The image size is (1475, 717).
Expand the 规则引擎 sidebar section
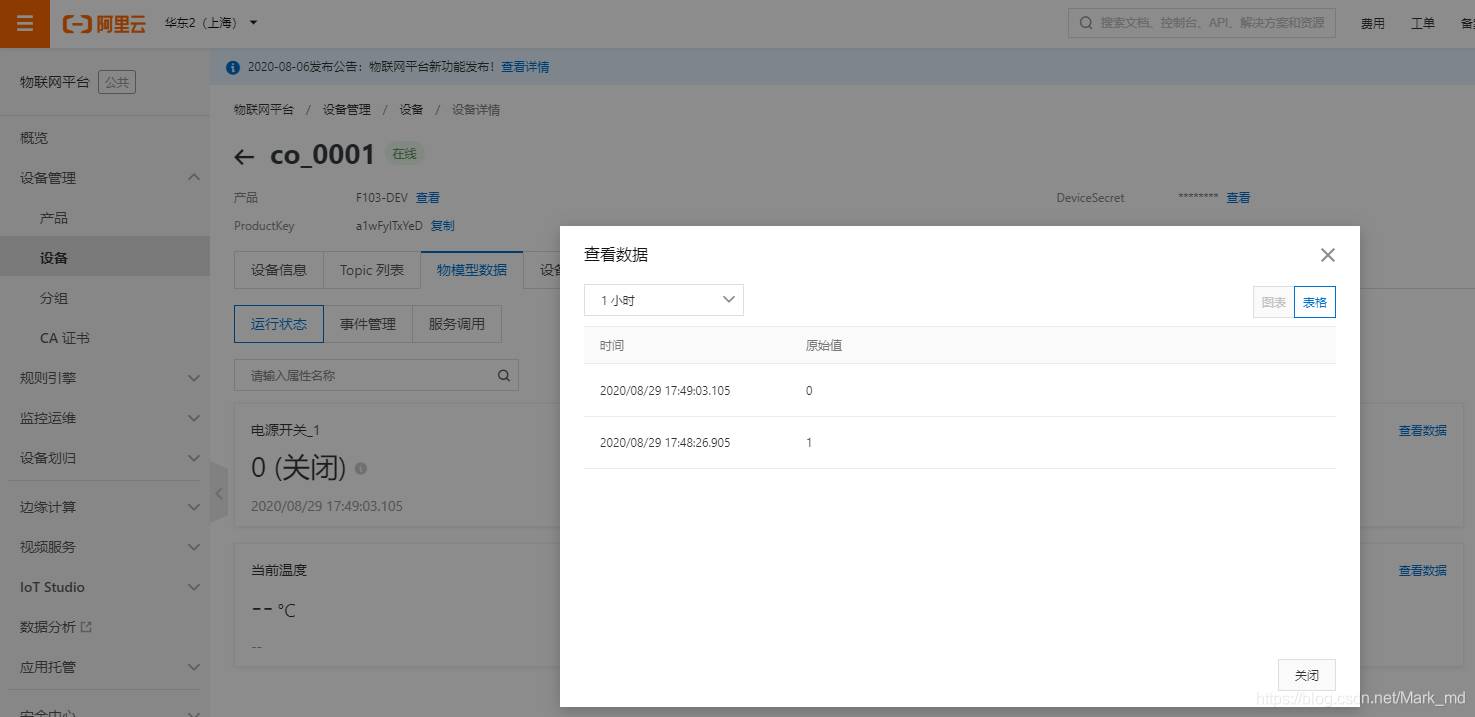104,378
